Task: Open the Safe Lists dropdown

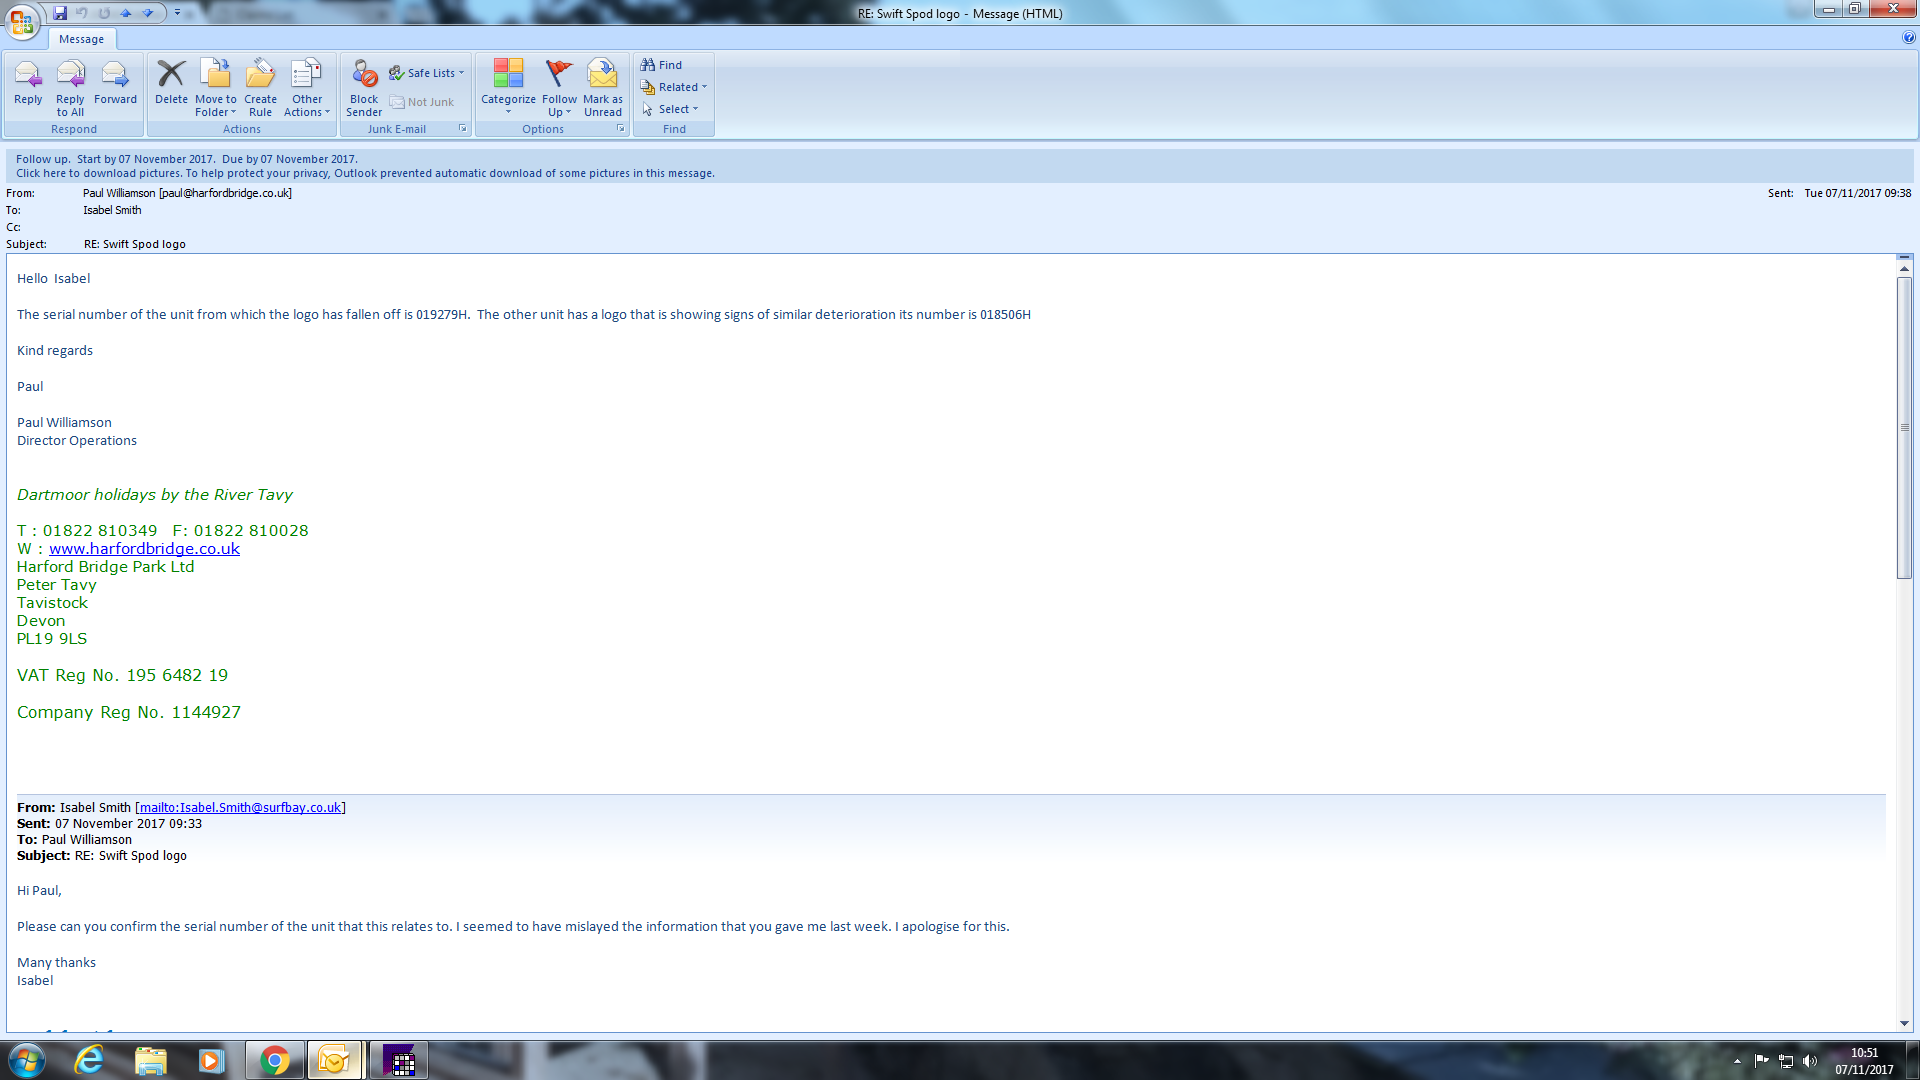Action: [x=429, y=73]
